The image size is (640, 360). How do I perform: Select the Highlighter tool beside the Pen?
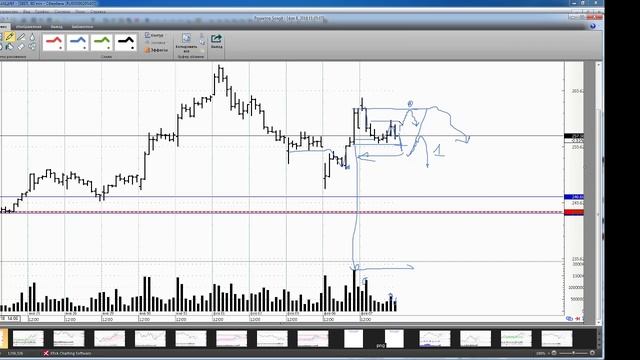pos(21,37)
